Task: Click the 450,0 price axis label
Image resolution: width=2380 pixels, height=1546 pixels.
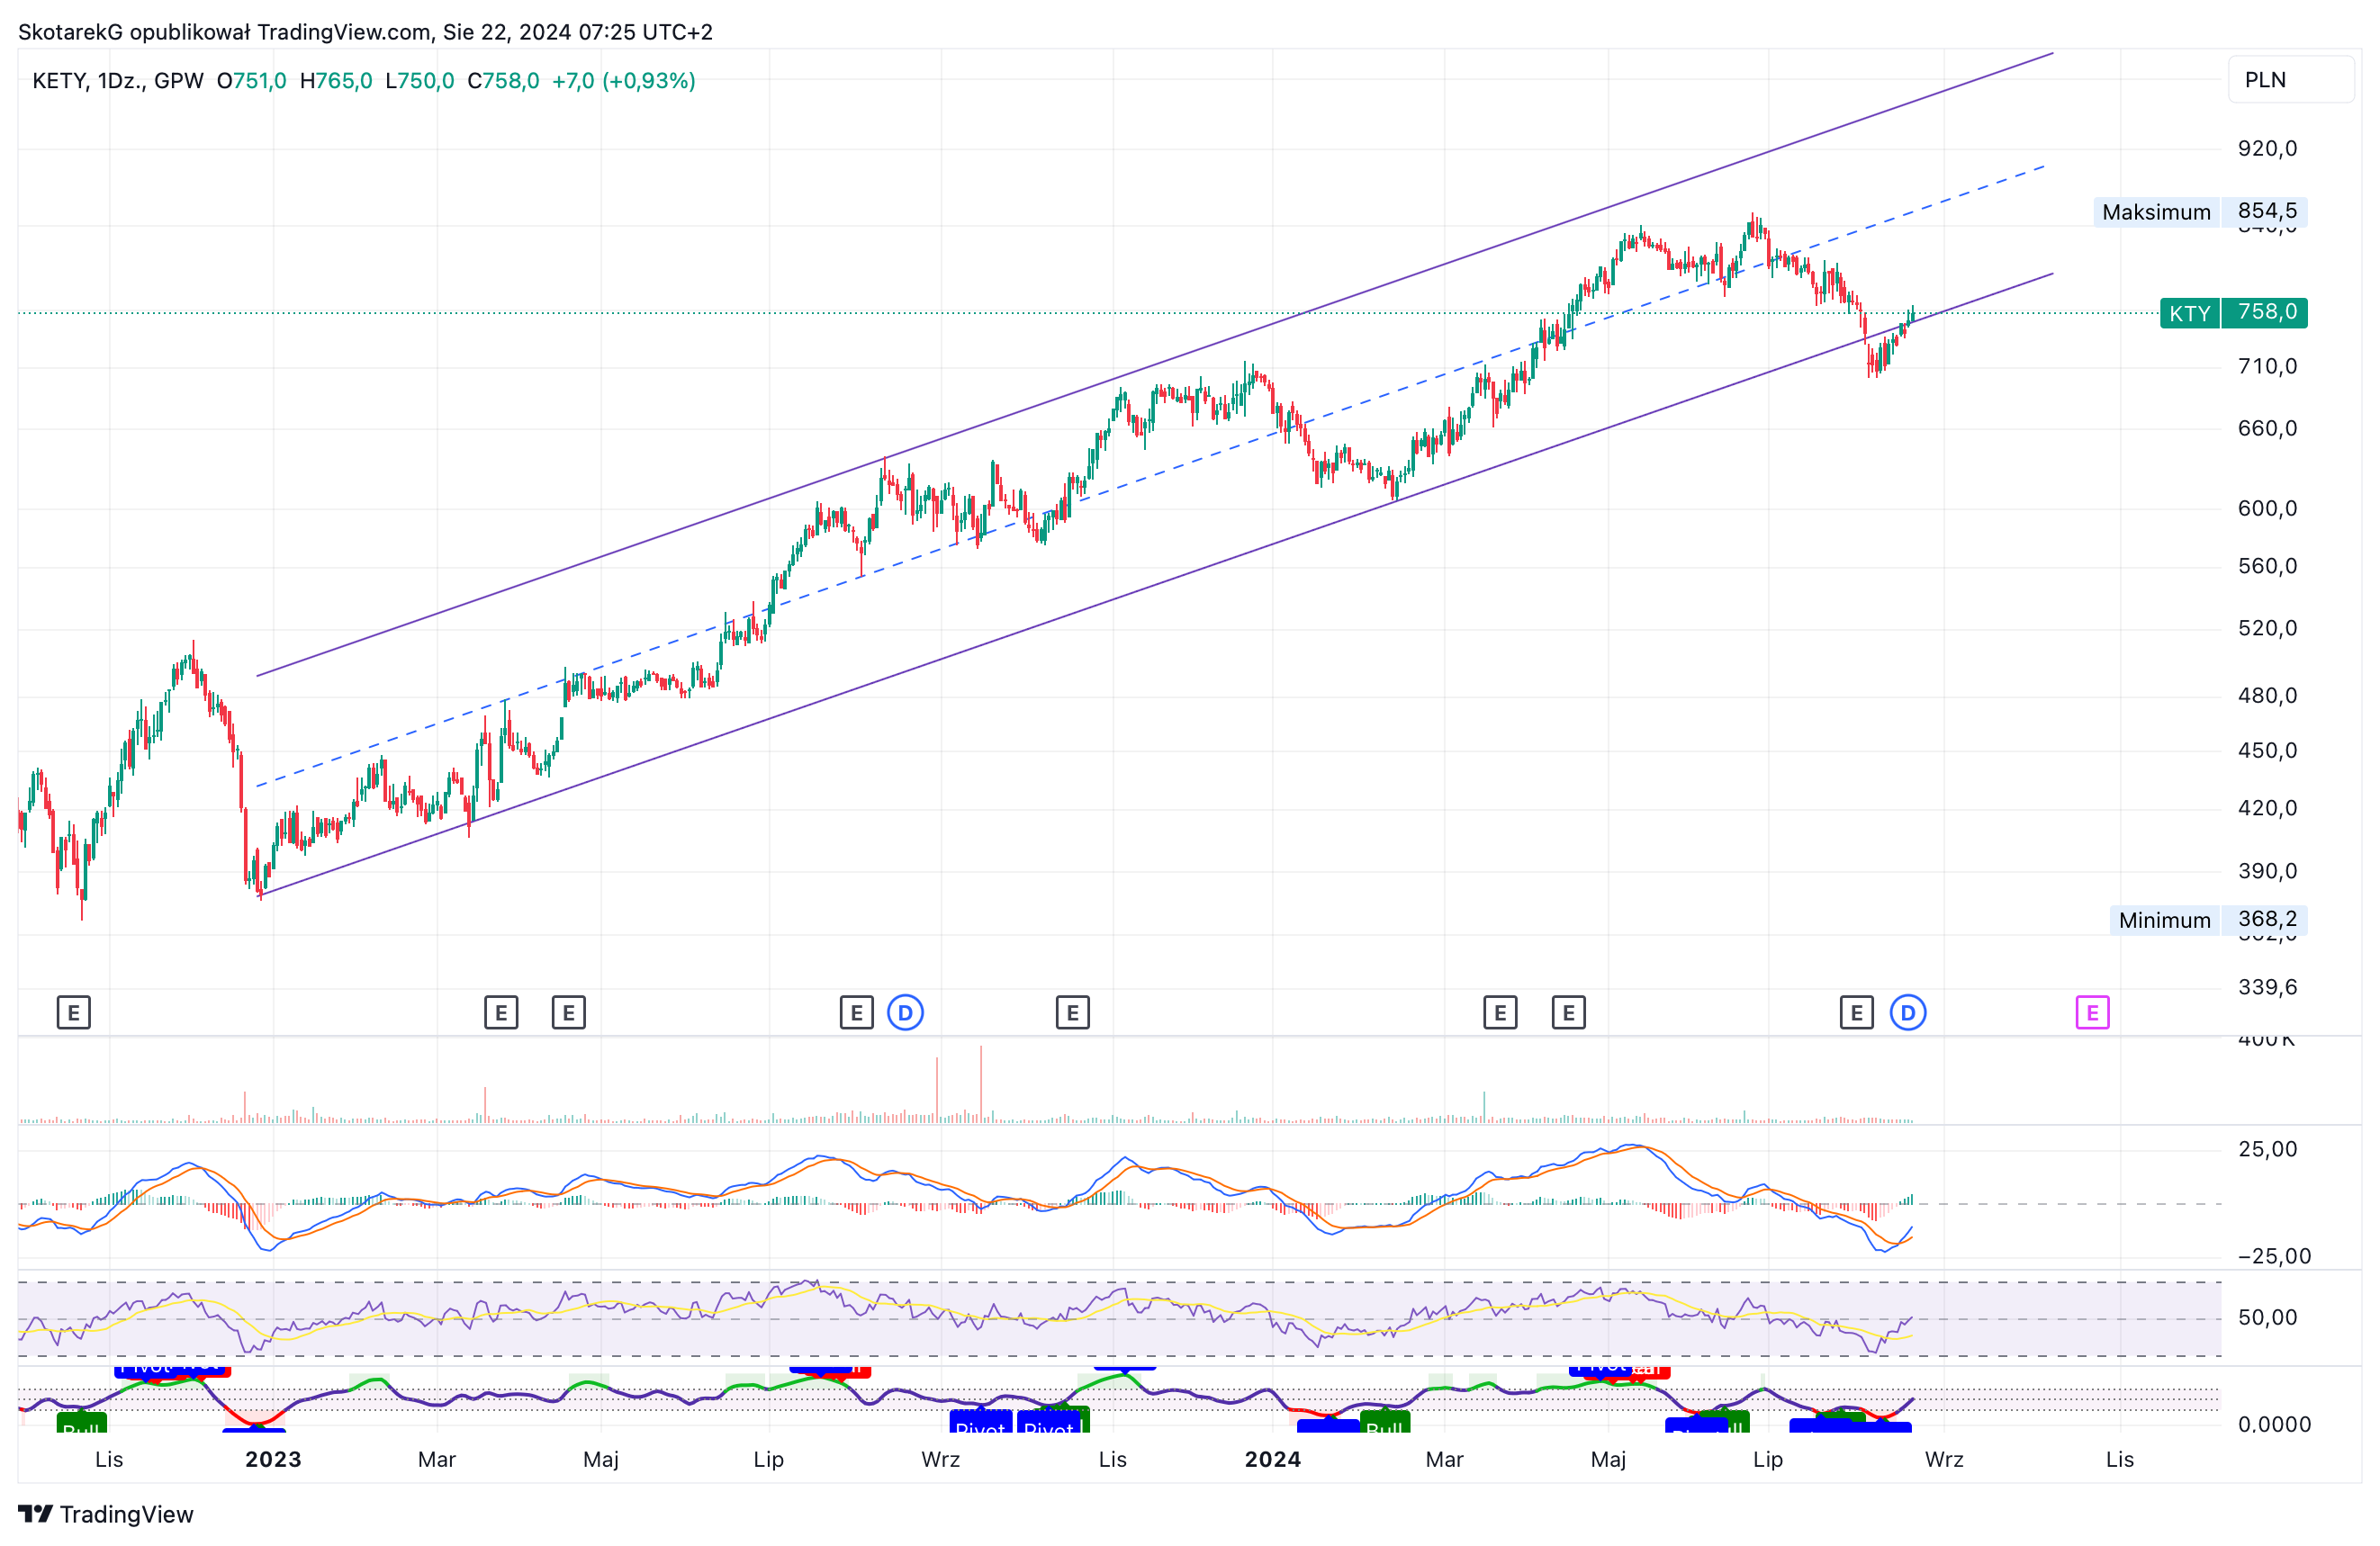Action: [2267, 751]
